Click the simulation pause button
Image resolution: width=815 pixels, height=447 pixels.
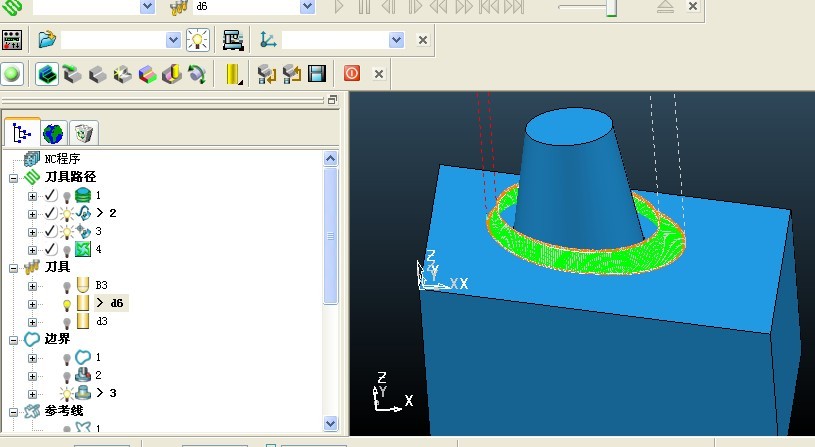pyautogui.click(x=364, y=6)
